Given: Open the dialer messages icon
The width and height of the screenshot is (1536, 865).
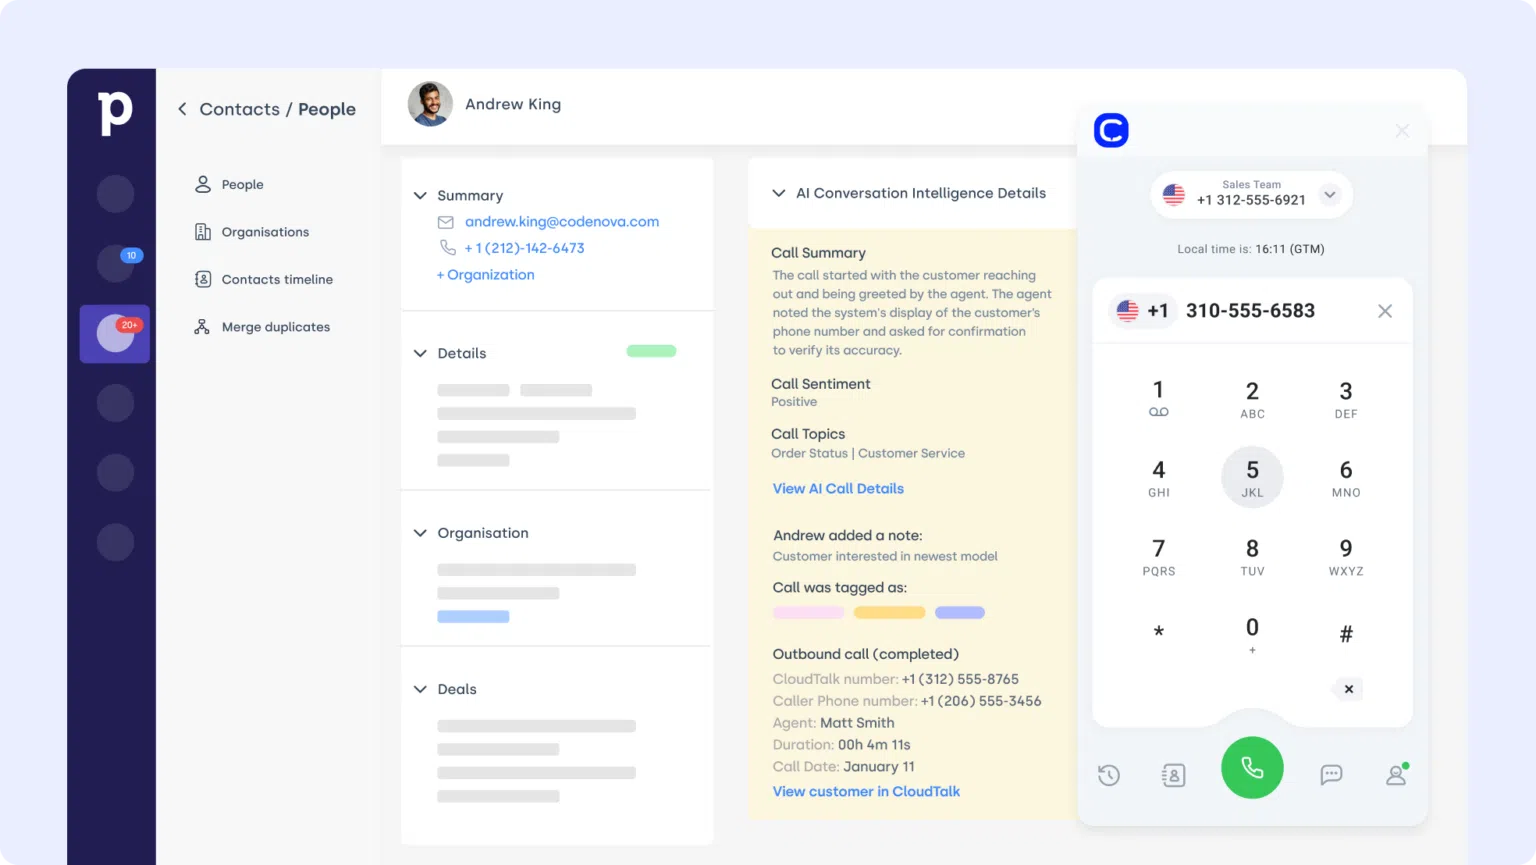Looking at the screenshot, I should [1331, 775].
